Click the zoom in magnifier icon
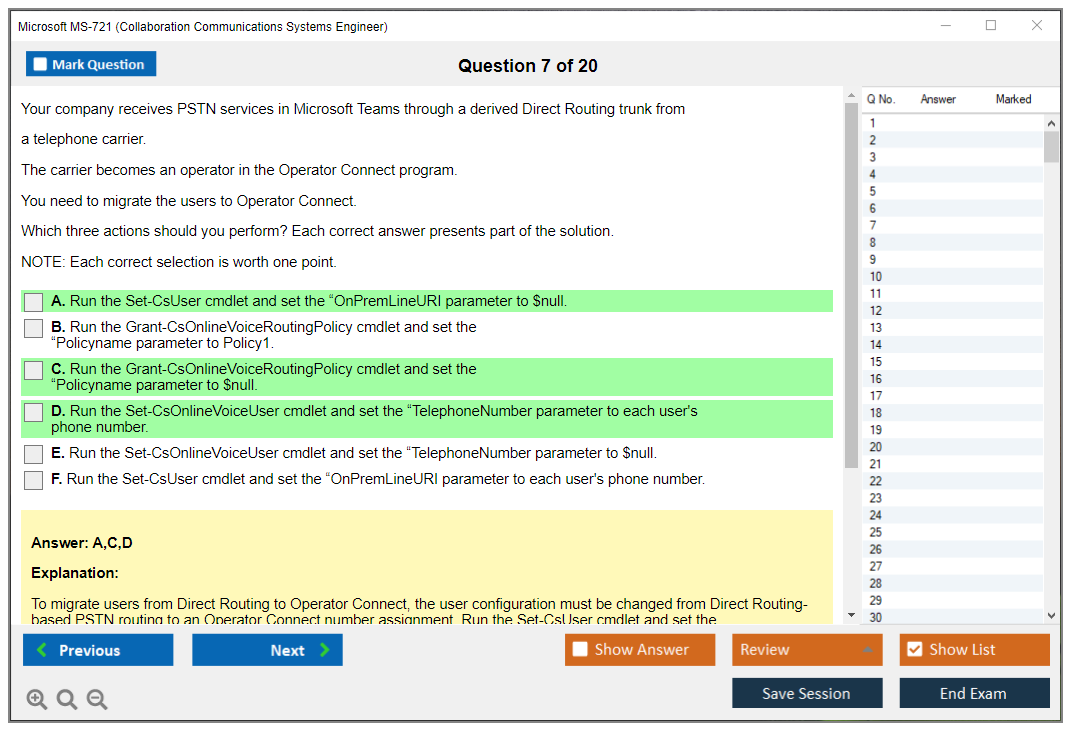 pos(36,699)
